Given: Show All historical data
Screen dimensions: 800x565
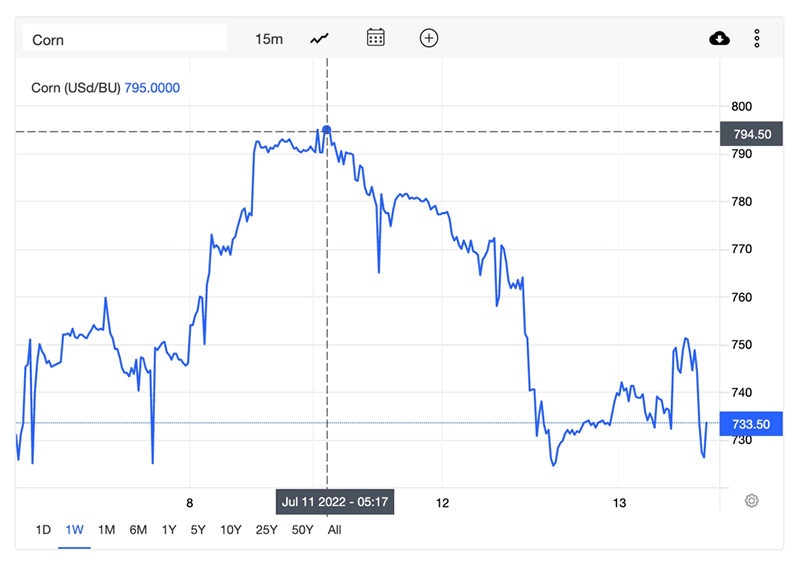Looking at the screenshot, I should [x=334, y=530].
